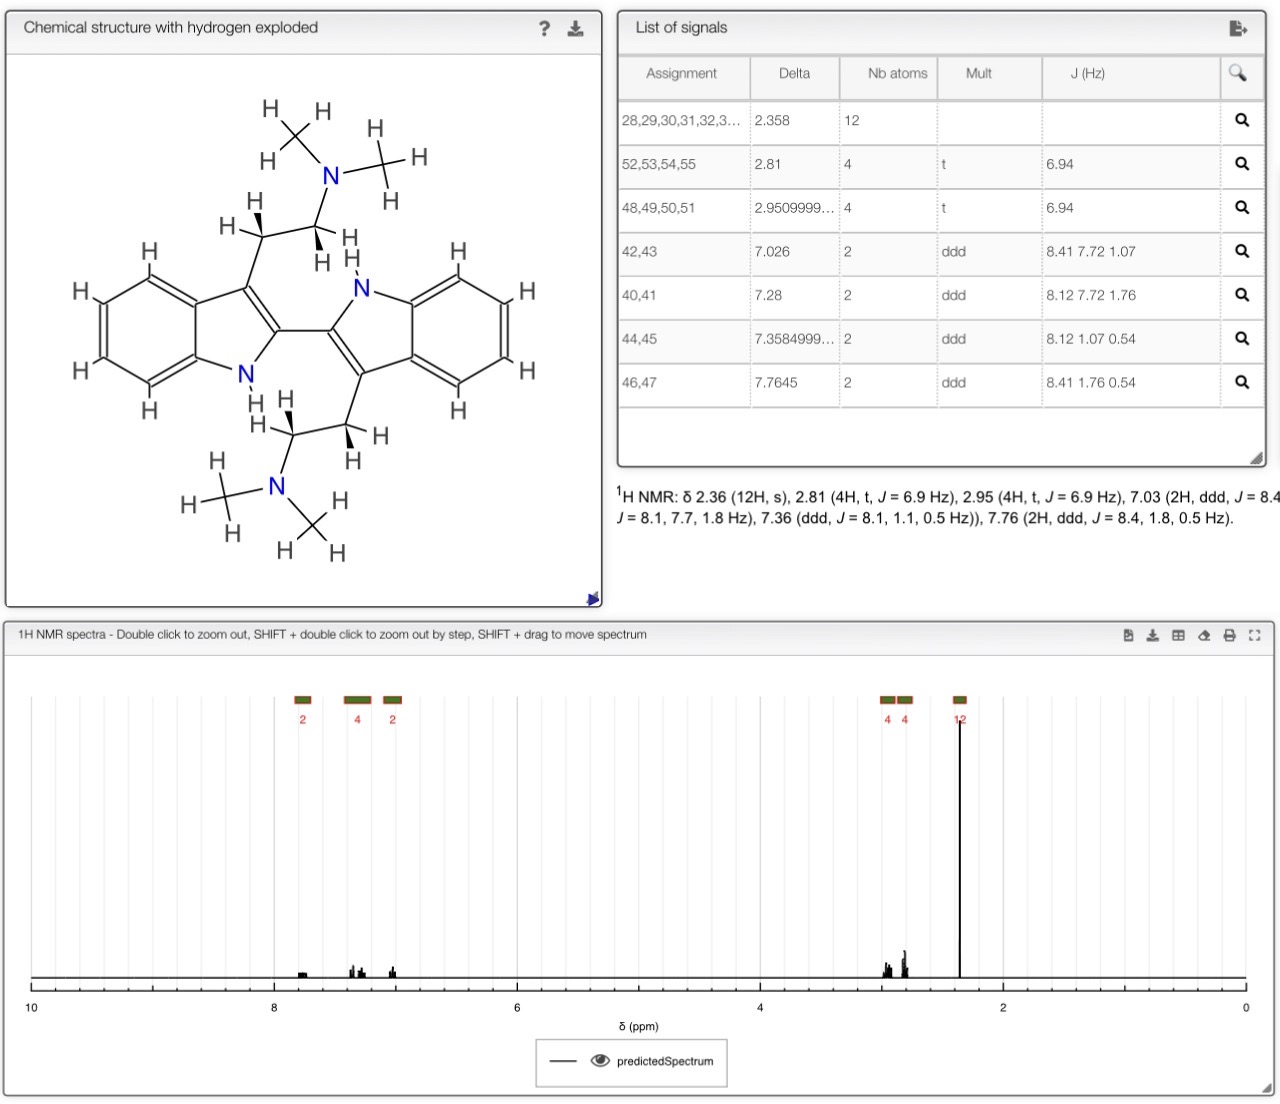Click the magnifier icon in table header
This screenshot has height=1104, width=1280.
1238,73
